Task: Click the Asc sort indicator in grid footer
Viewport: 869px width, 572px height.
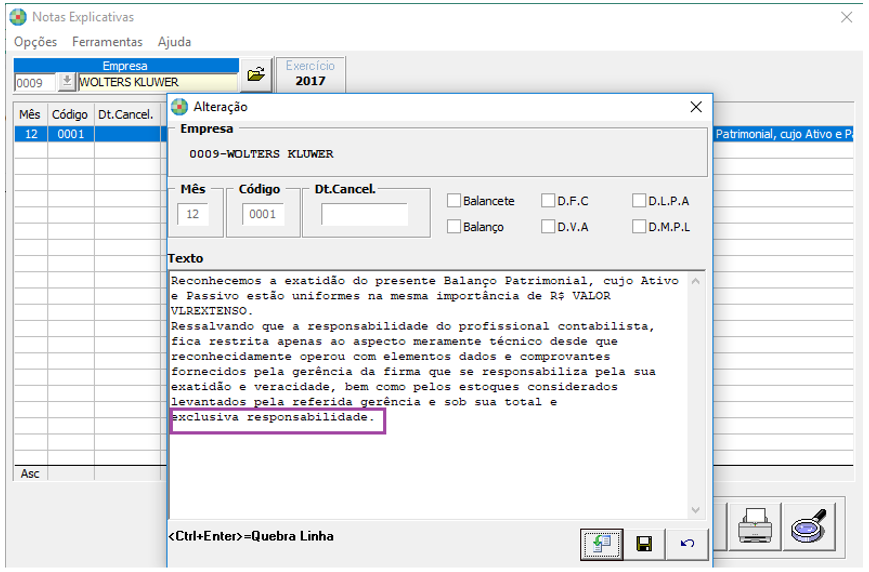Action: point(30,474)
